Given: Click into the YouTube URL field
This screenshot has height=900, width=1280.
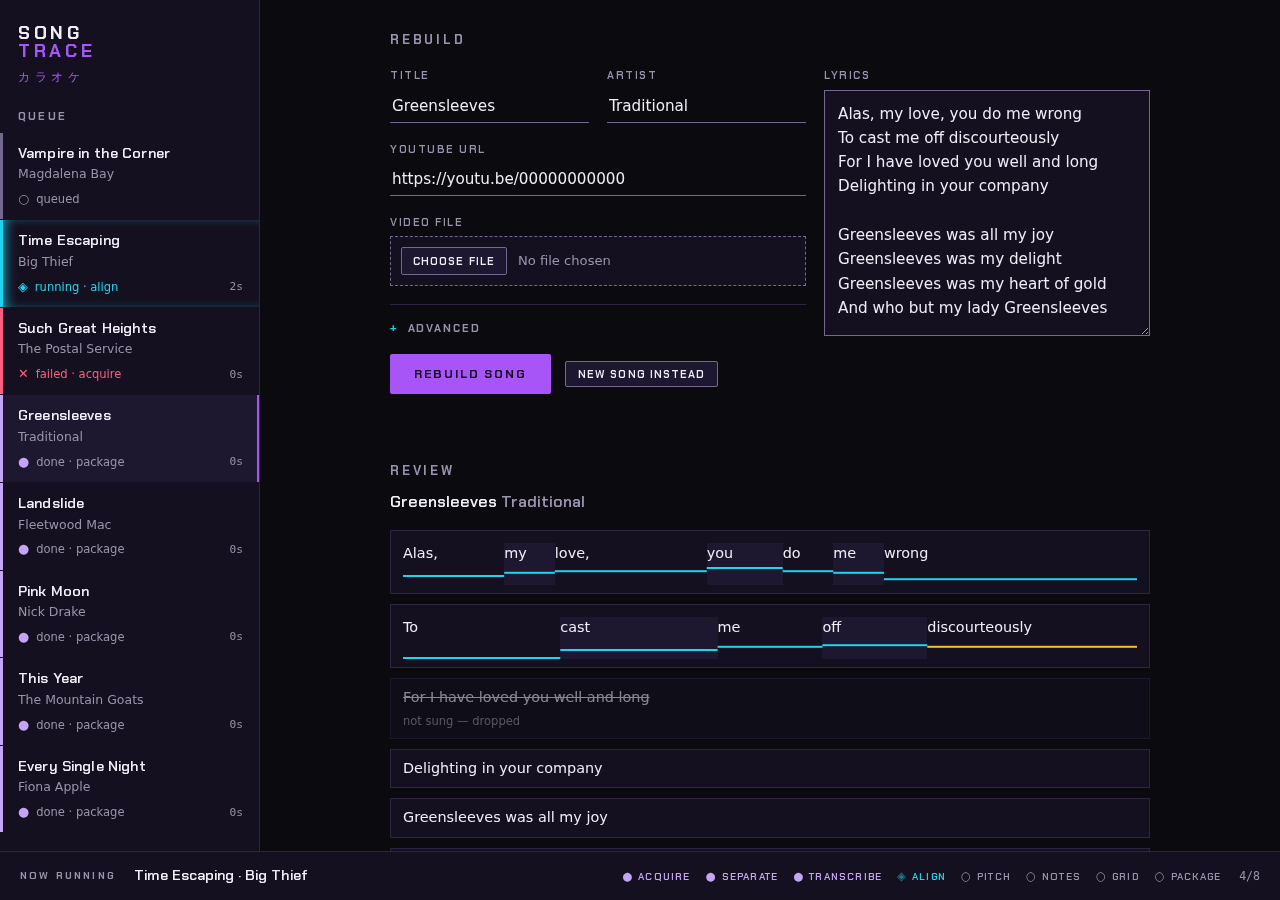Looking at the screenshot, I should [598, 179].
